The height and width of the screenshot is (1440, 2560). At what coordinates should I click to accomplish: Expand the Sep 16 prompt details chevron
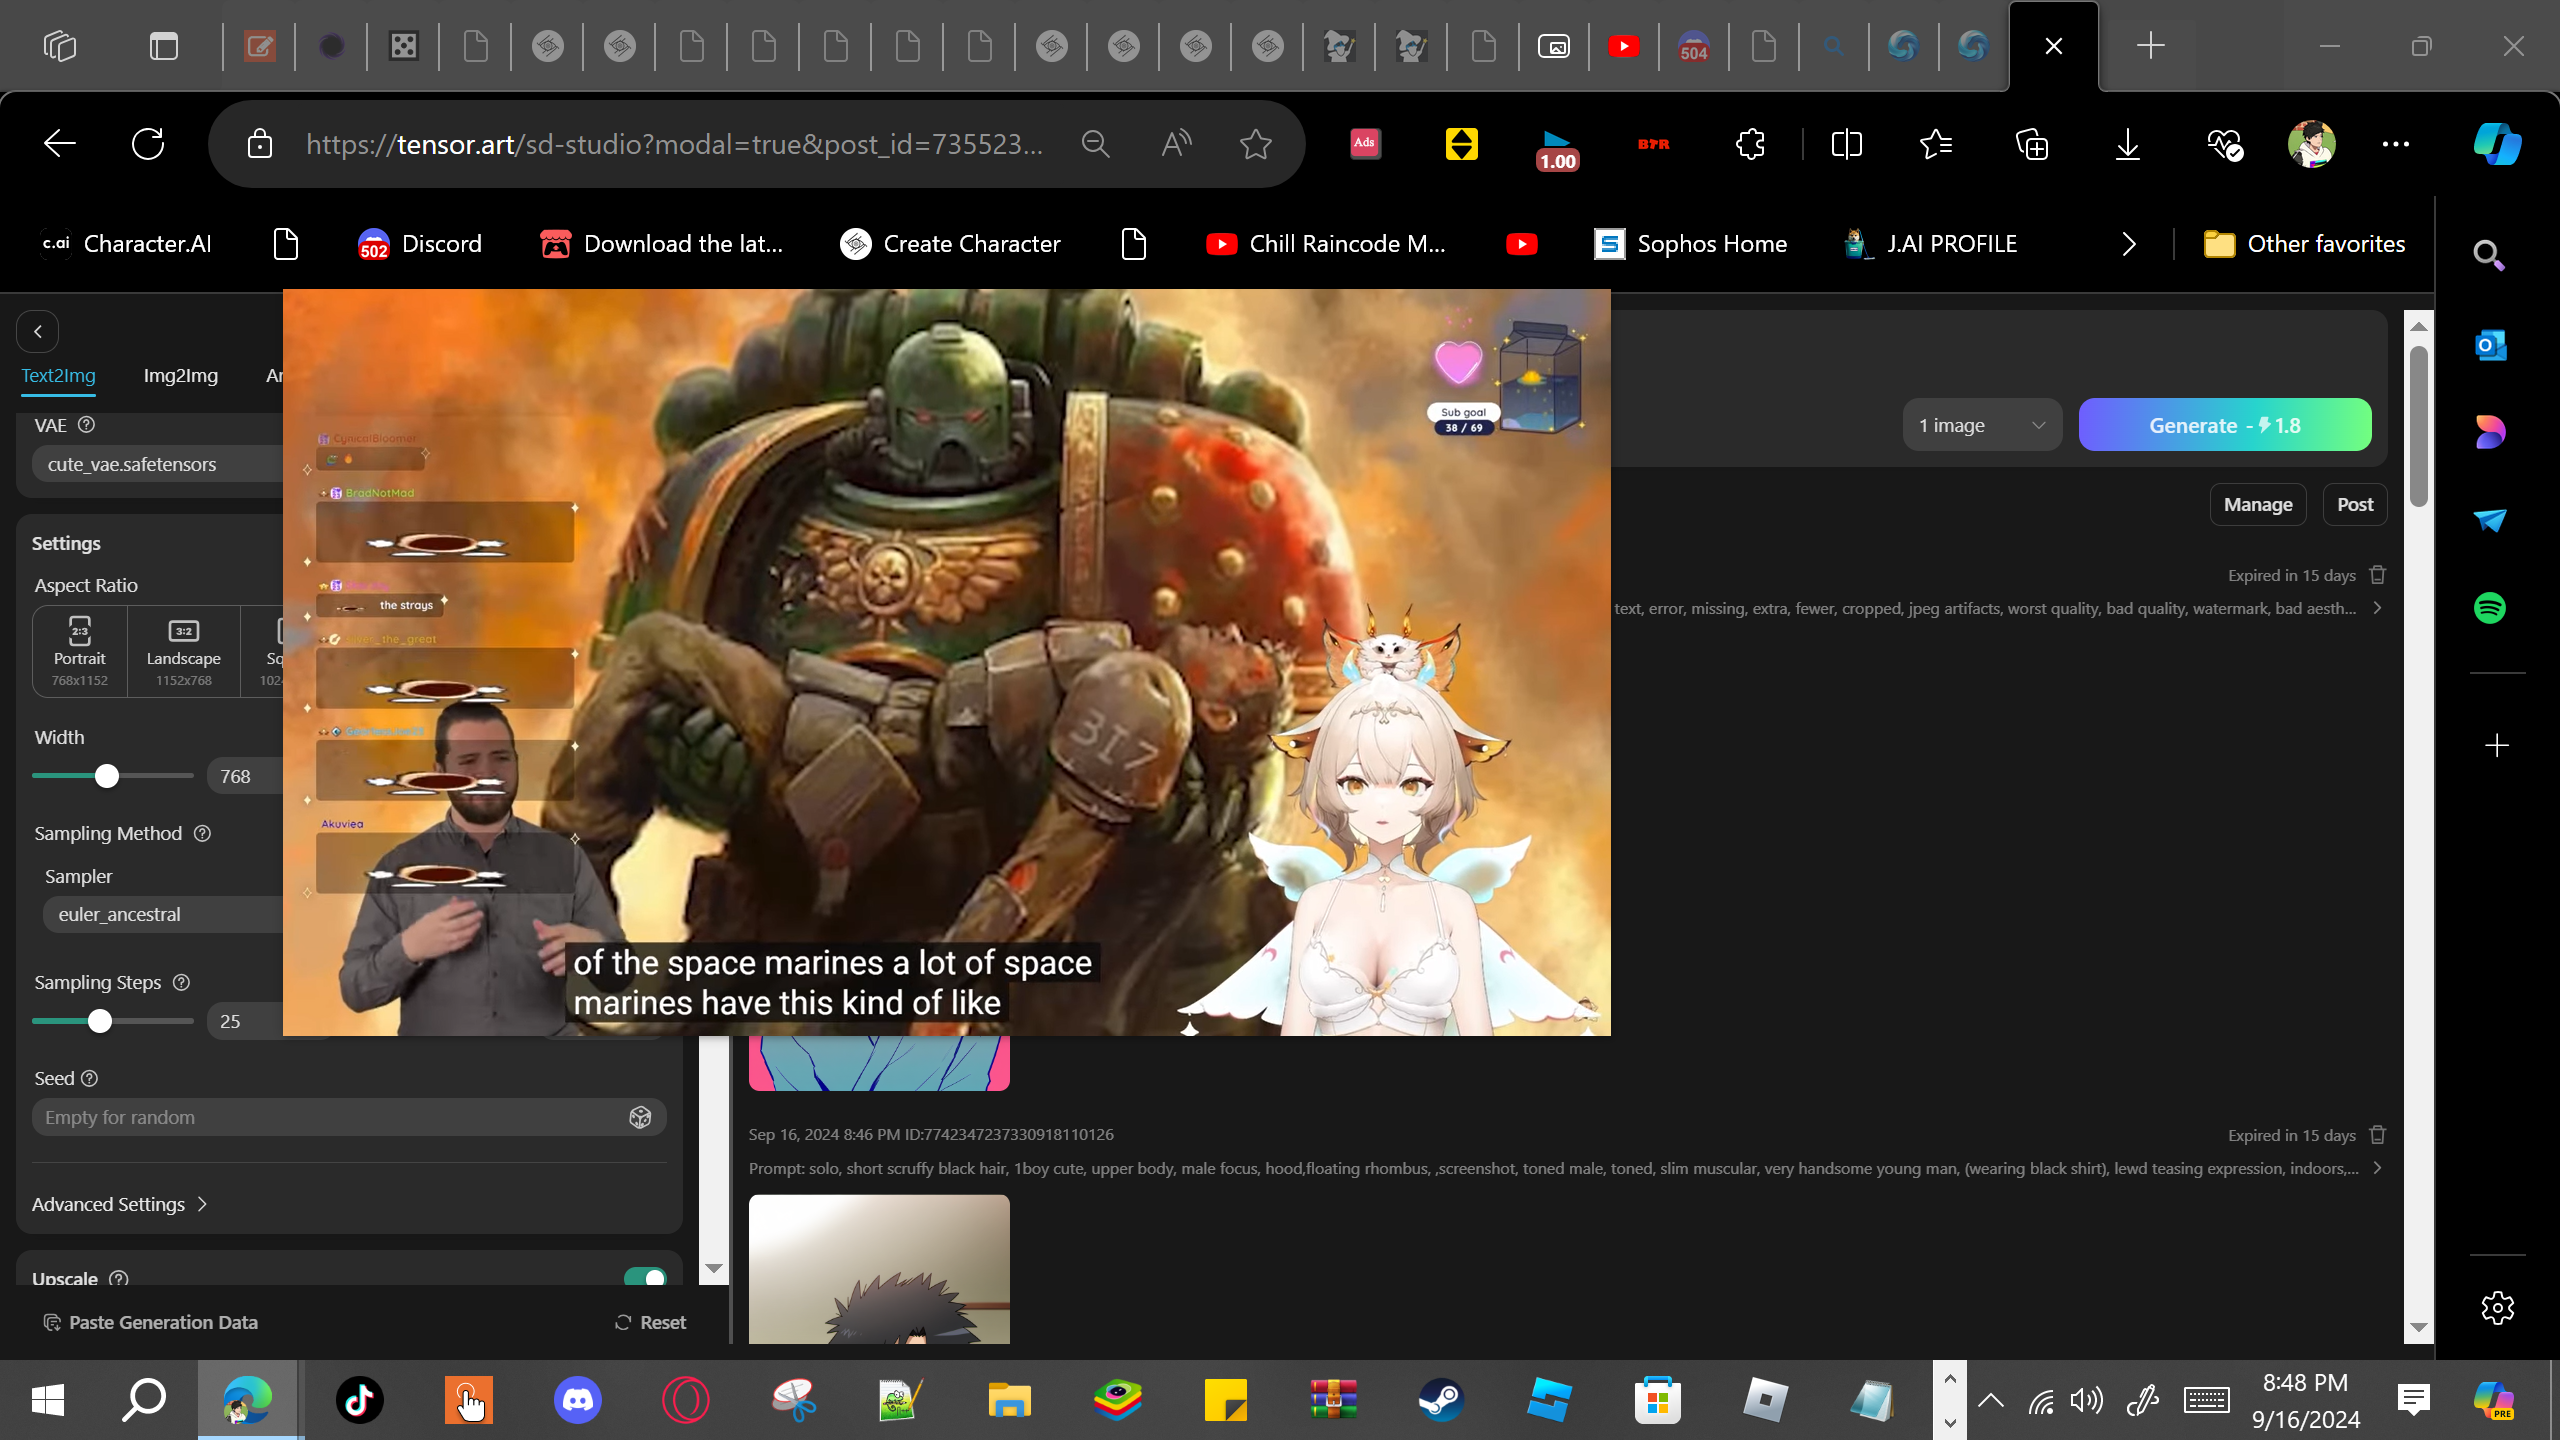pyautogui.click(x=2378, y=1168)
